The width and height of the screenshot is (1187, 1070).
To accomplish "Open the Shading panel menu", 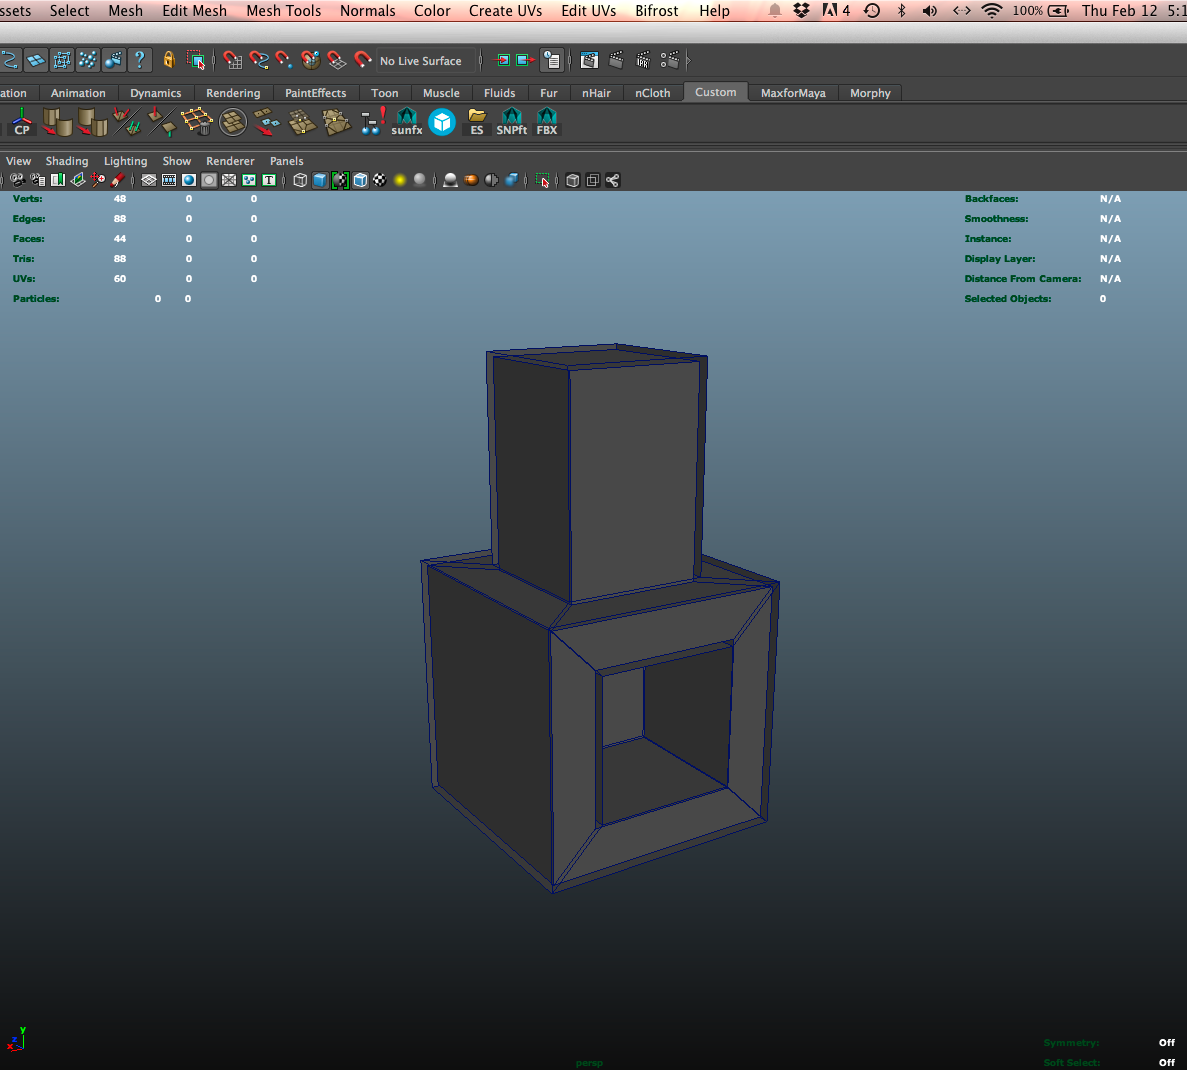I will point(67,161).
